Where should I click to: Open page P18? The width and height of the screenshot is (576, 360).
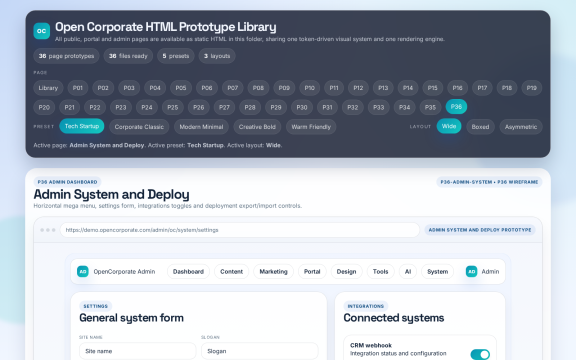[507, 88]
